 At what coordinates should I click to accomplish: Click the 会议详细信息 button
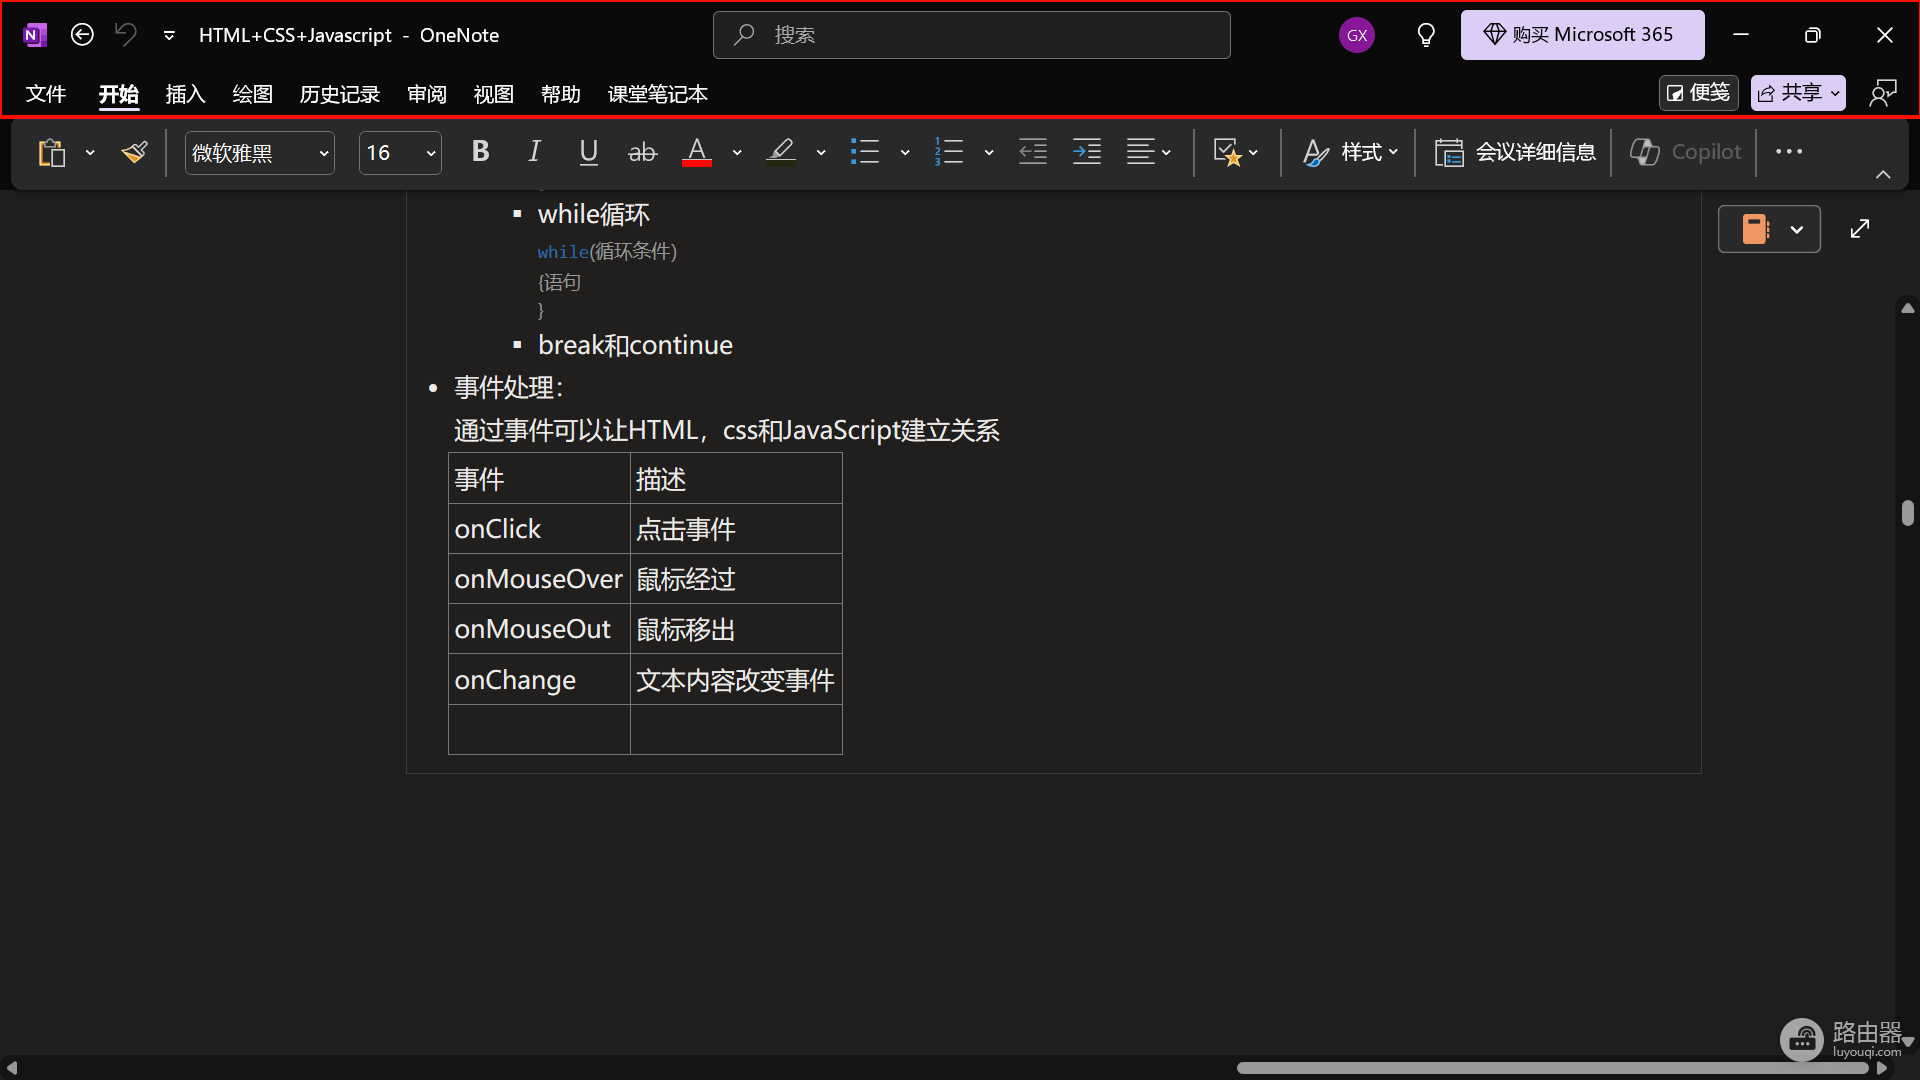point(1515,152)
